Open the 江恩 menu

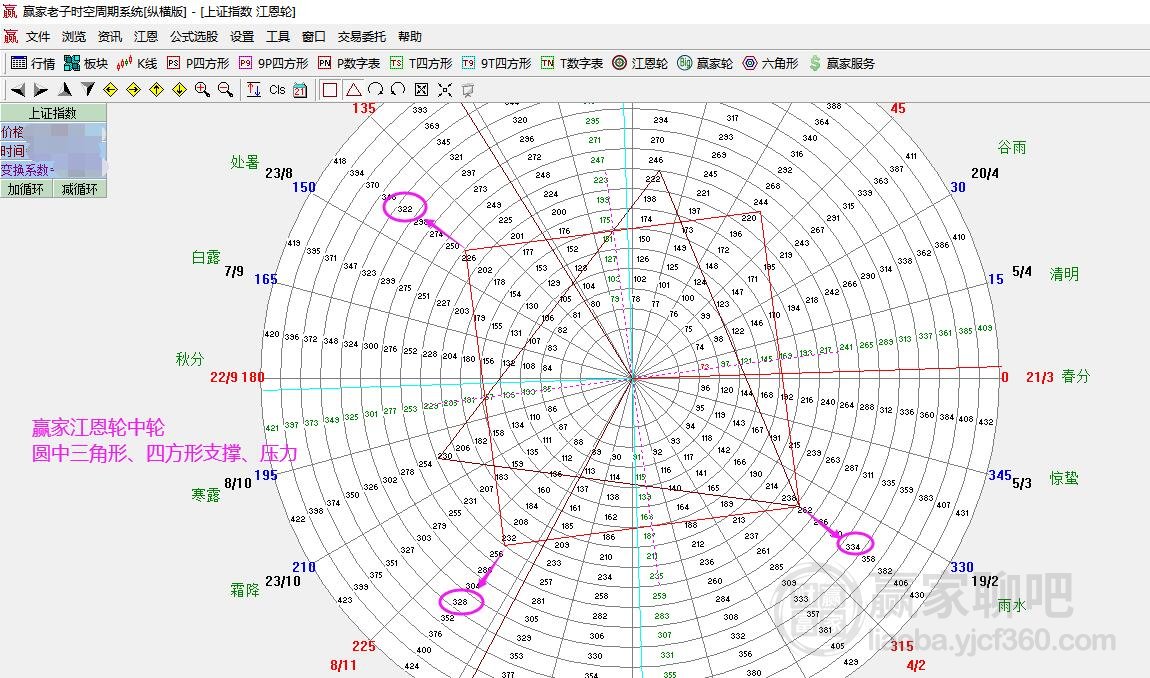(146, 37)
